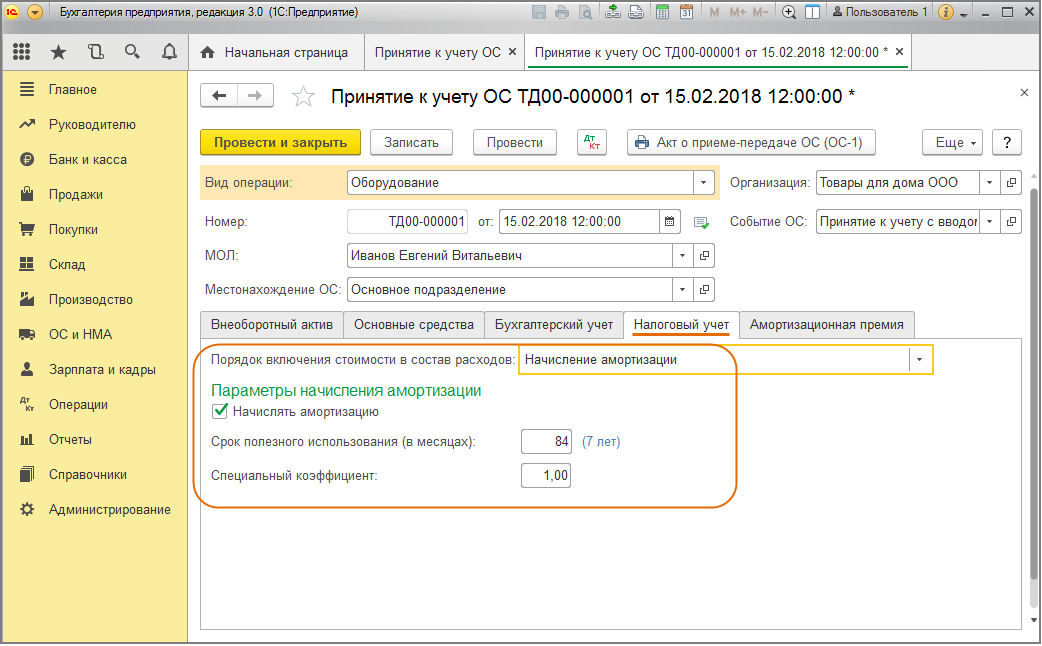Open the calculator icon in title bar

662,12
